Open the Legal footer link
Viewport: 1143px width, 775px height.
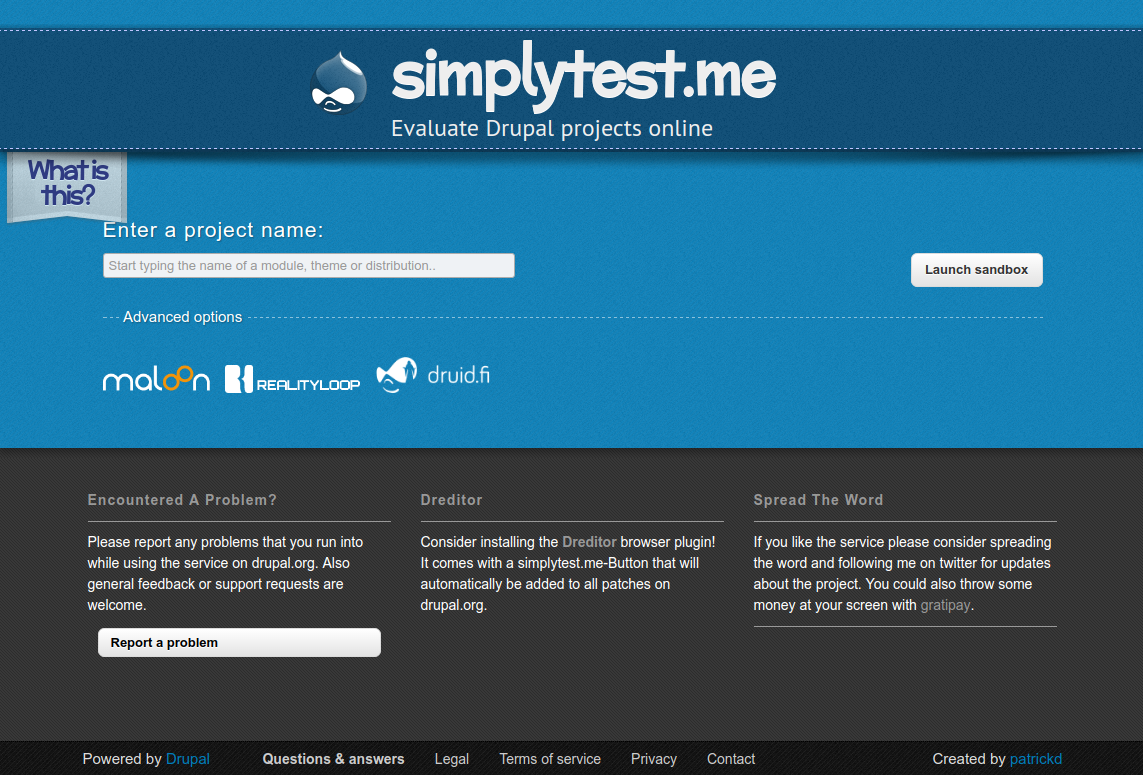pyautogui.click(x=451, y=759)
